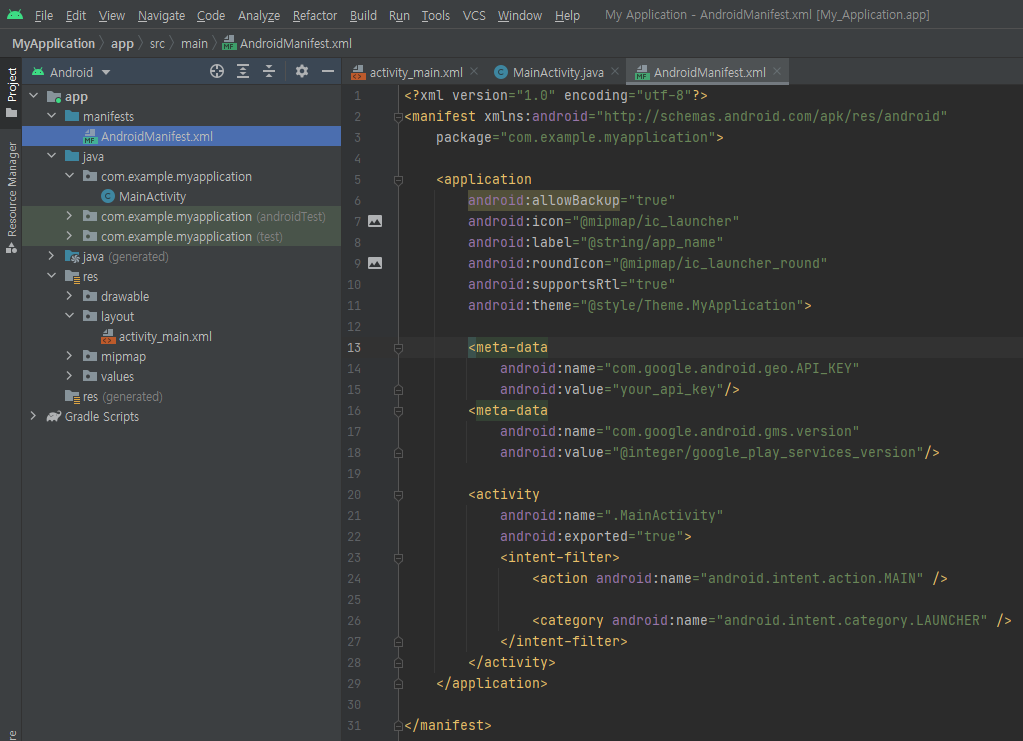Open the Build menu
1023x741 pixels.
[363, 15]
